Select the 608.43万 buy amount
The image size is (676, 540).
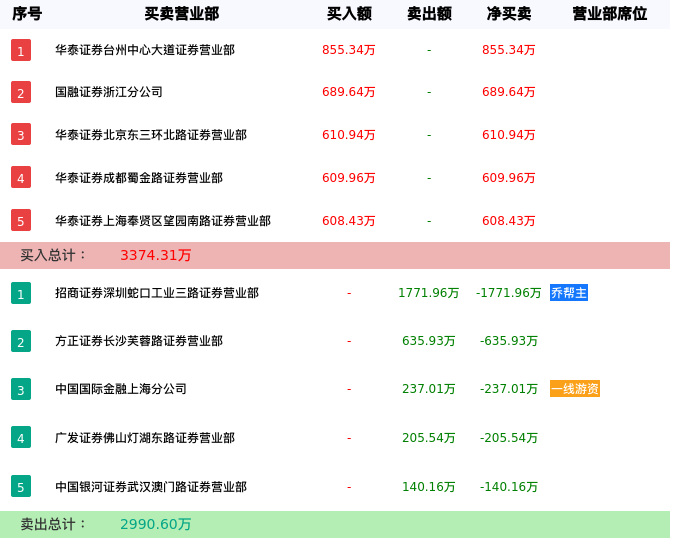click(x=349, y=221)
